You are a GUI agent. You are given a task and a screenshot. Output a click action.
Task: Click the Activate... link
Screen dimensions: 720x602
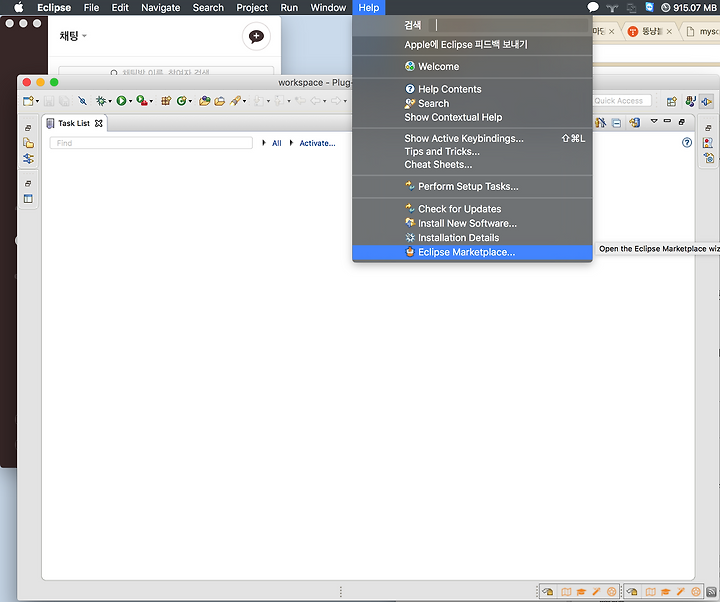tap(317, 143)
